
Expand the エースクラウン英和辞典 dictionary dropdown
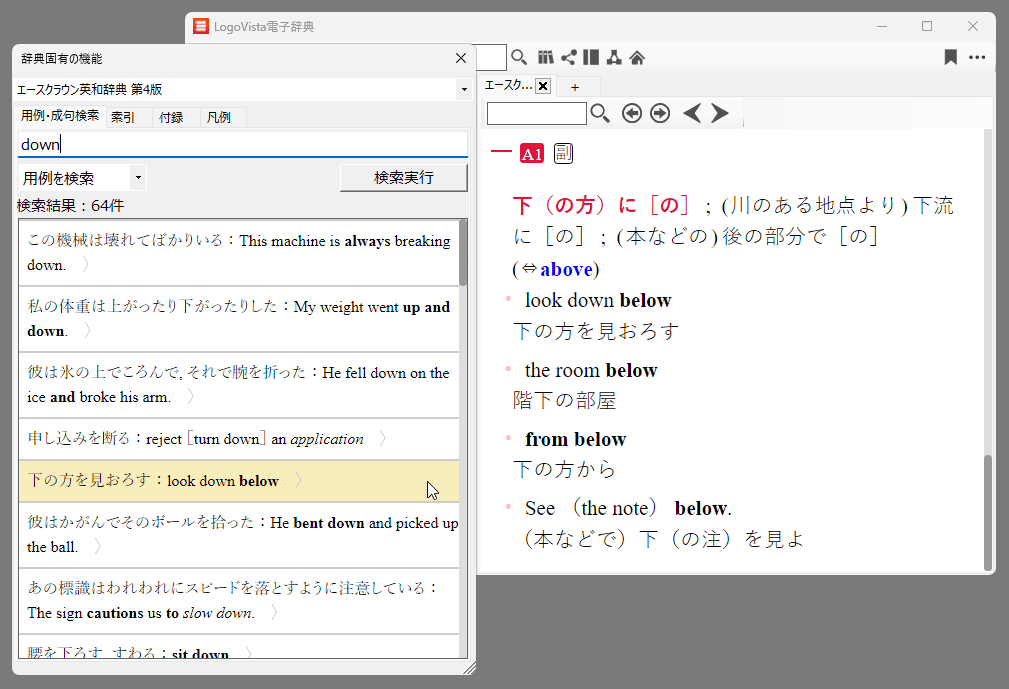(463, 90)
